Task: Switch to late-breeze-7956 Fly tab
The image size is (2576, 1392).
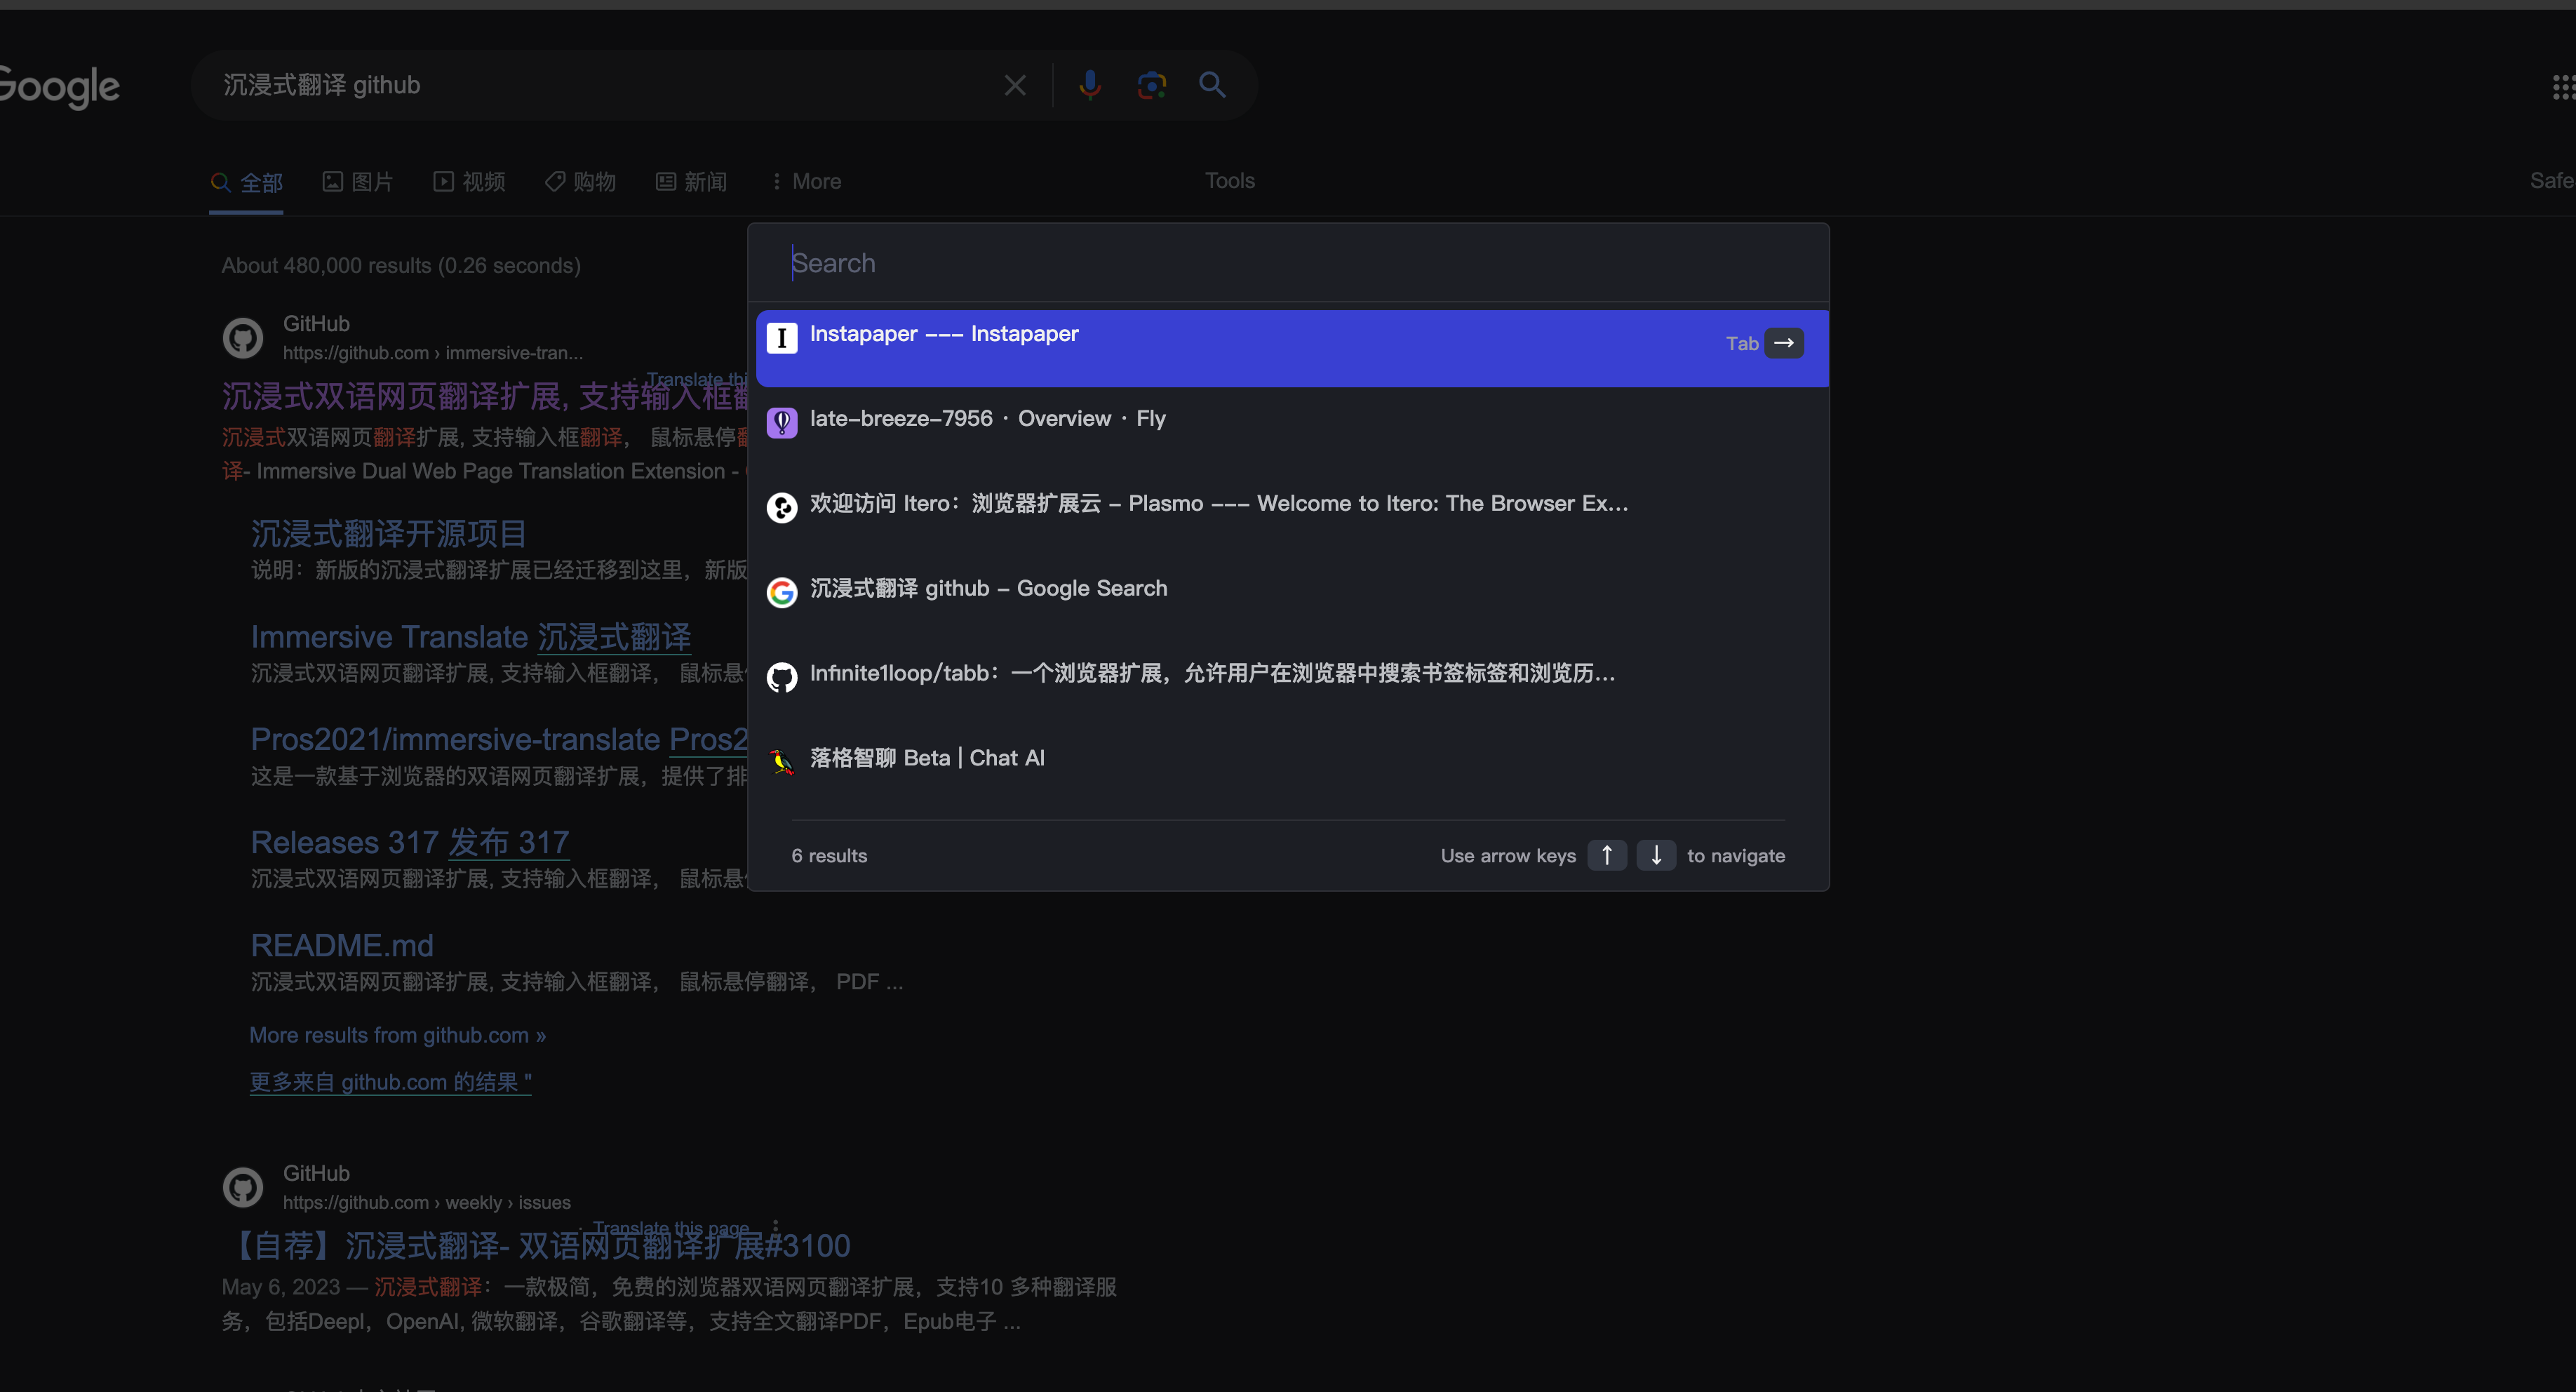Action: (x=987, y=419)
